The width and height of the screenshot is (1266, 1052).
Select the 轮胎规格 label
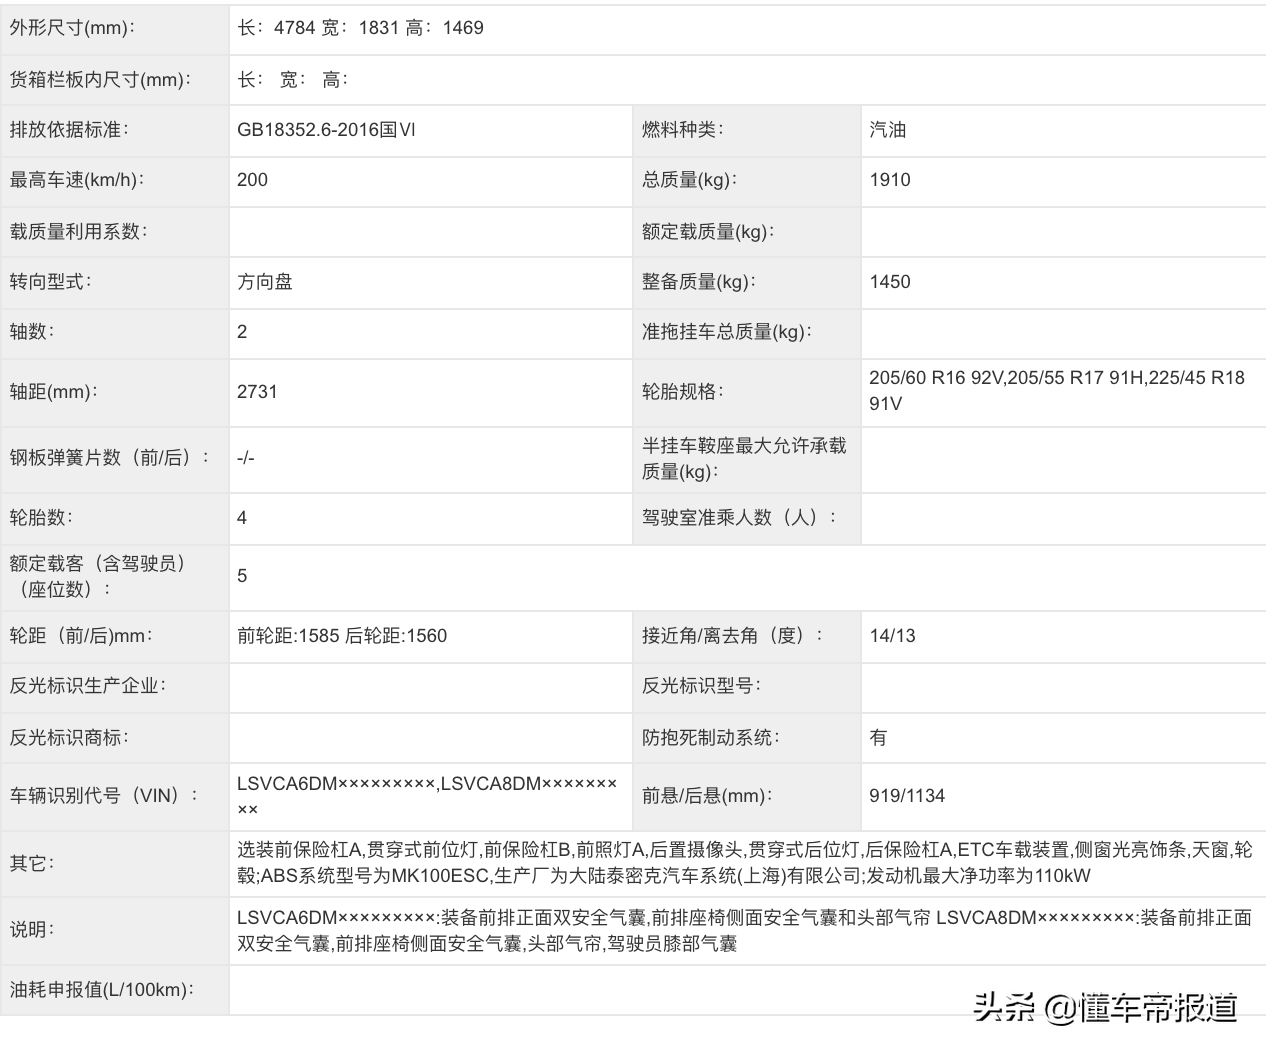(x=683, y=392)
